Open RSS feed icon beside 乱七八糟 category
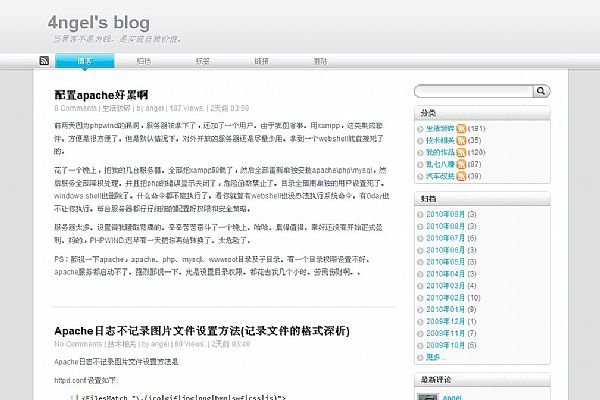This screenshot has height=400, width=600. [460, 164]
